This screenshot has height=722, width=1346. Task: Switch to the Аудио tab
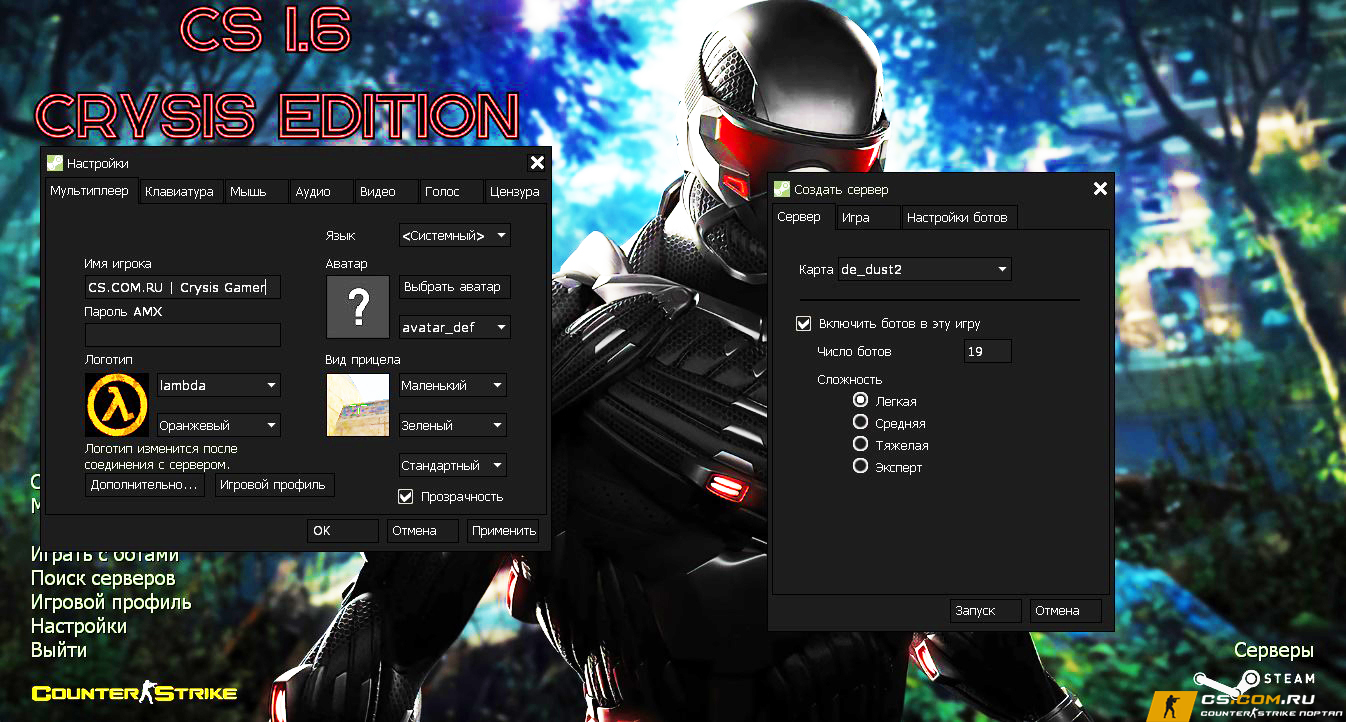322,191
